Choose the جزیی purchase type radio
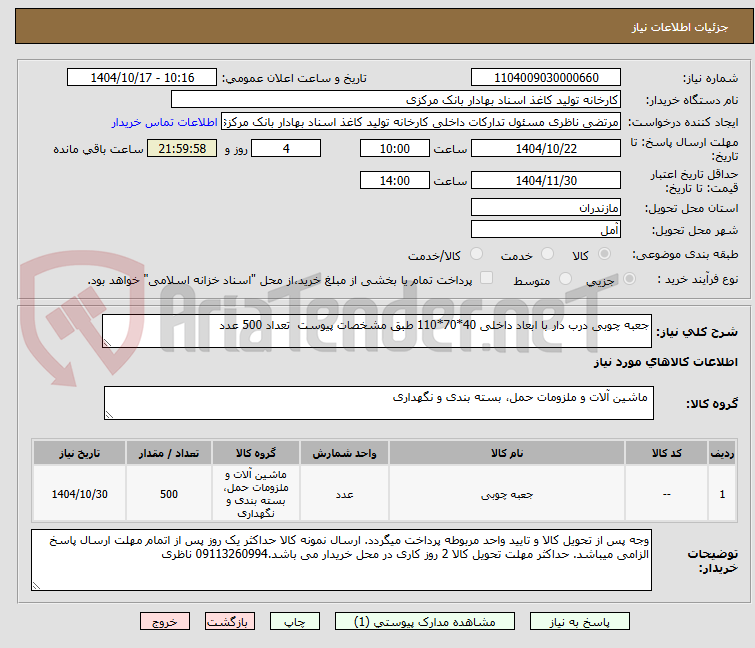 click(x=629, y=279)
